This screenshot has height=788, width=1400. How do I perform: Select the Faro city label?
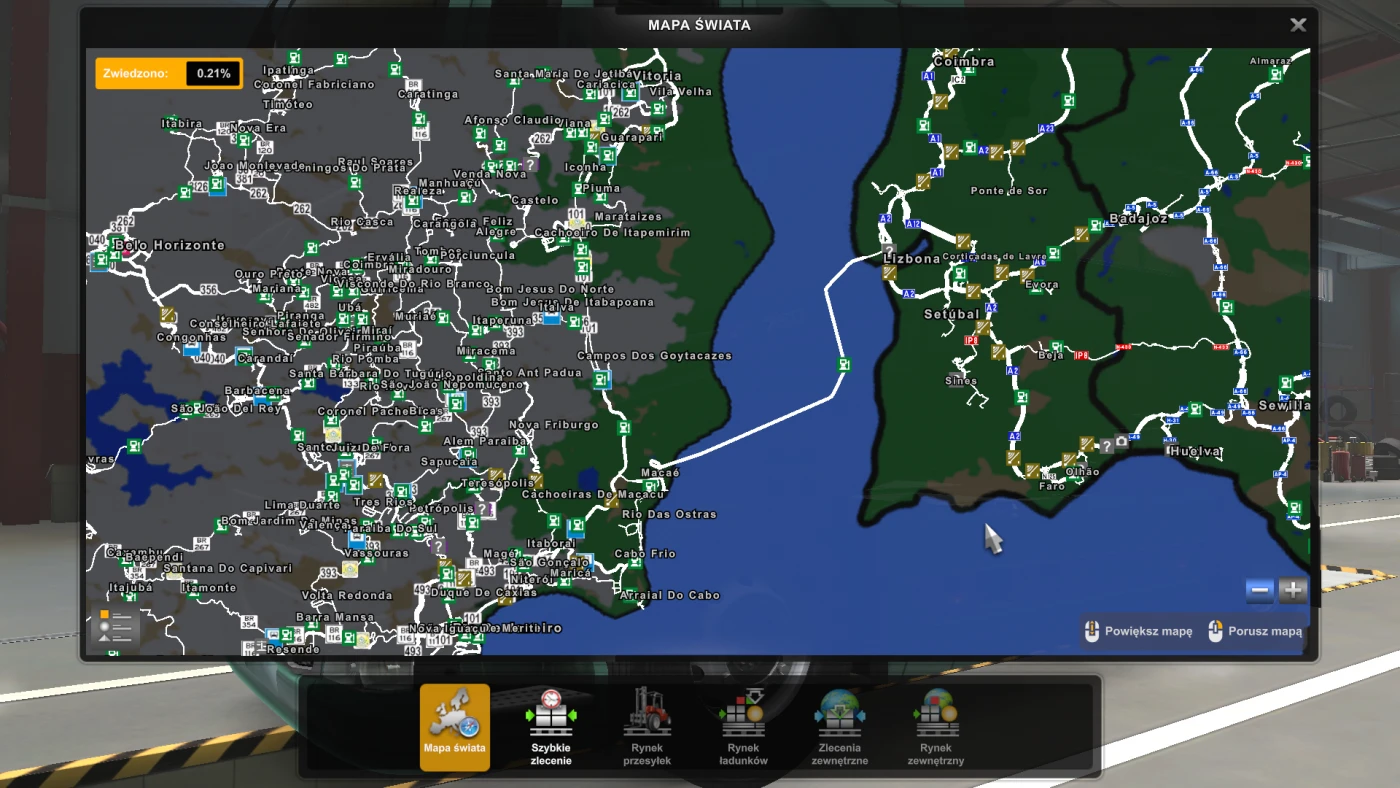(1052, 486)
